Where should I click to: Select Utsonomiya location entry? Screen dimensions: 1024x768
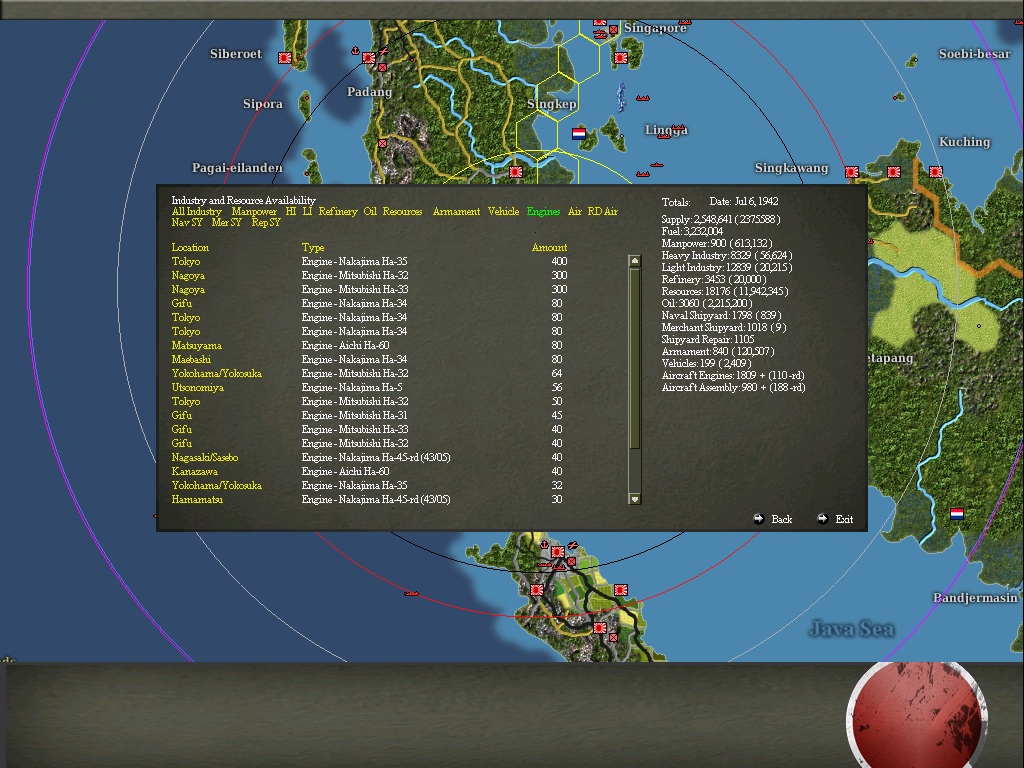[197, 387]
